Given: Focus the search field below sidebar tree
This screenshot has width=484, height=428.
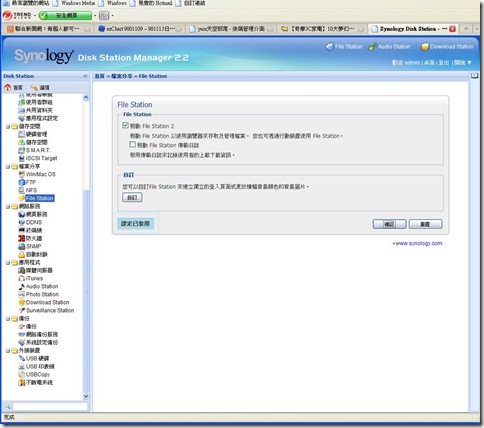Looking at the screenshot, I should click(50, 406).
